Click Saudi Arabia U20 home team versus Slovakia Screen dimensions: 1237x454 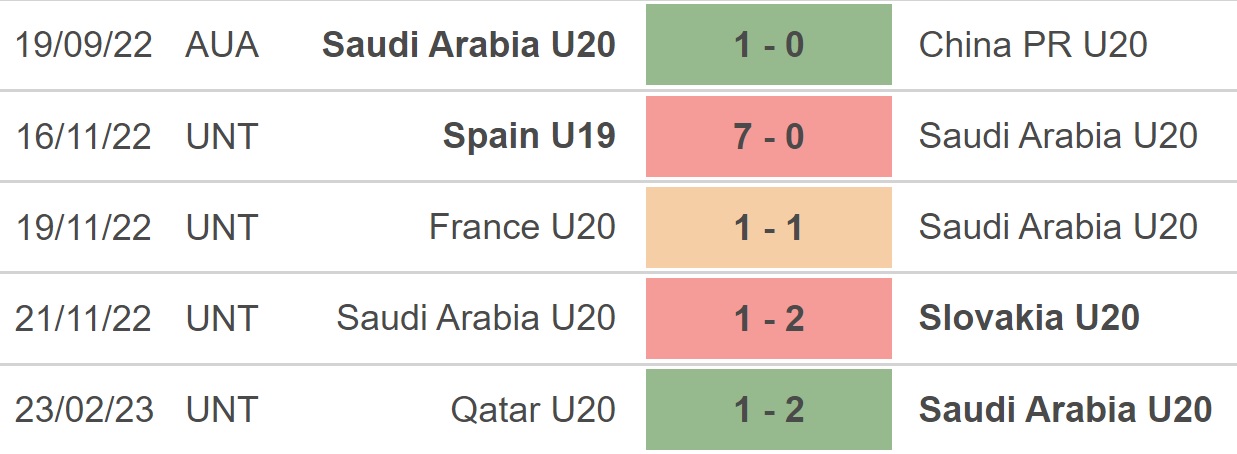click(x=476, y=318)
